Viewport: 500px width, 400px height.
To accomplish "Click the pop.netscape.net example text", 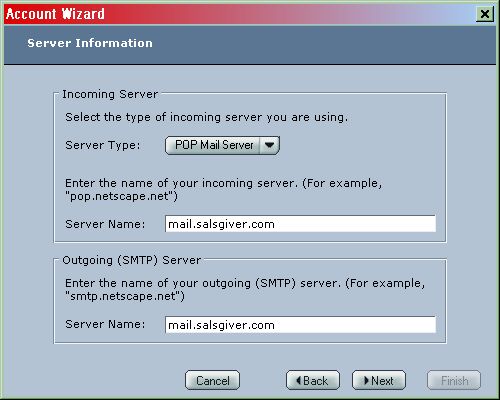I will click(121, 196).
